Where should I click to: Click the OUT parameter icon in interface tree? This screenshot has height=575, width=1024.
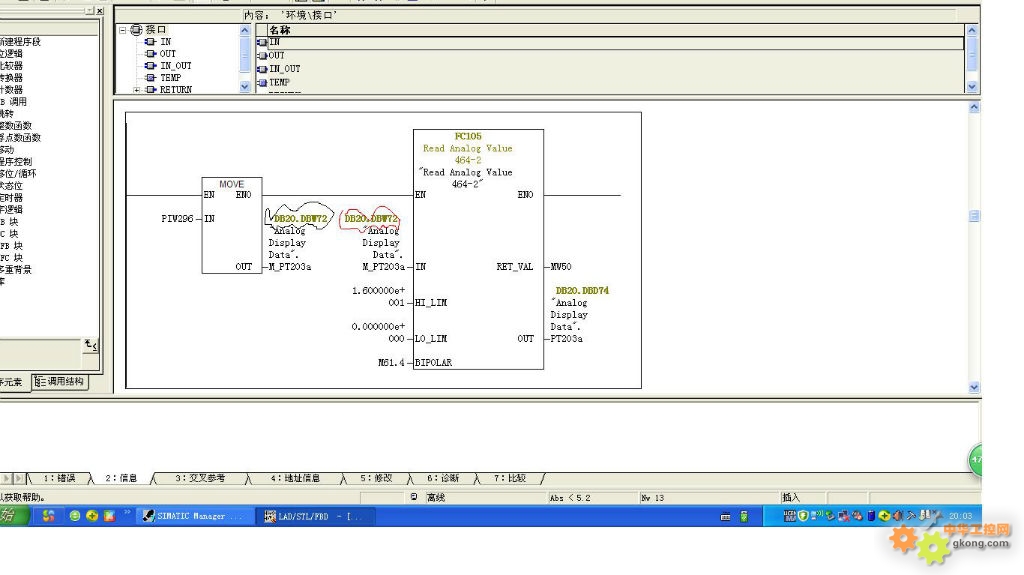[x=150, y=54]
